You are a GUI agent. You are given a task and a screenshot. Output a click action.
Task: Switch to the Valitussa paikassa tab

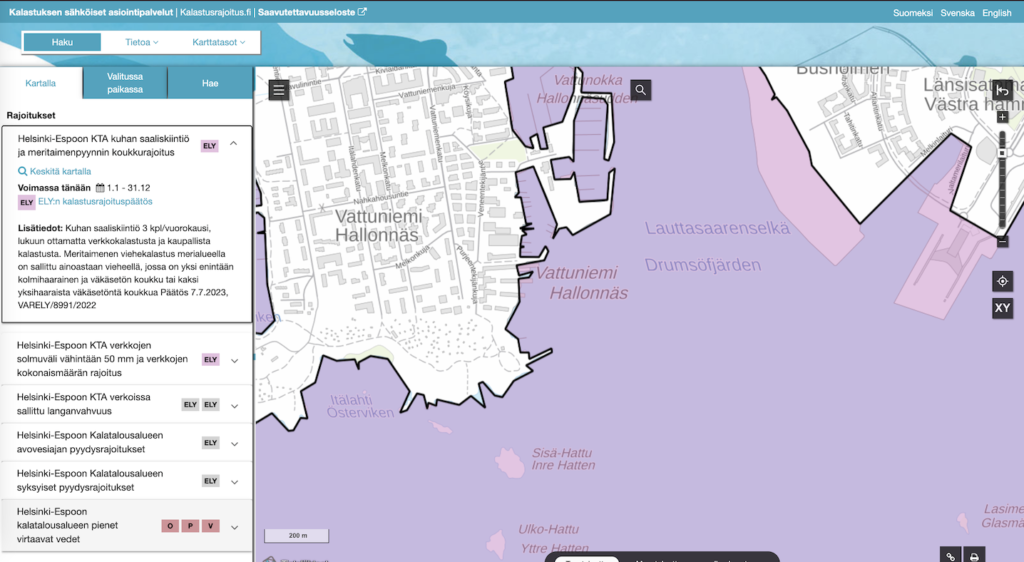click(x=125, y=83)
